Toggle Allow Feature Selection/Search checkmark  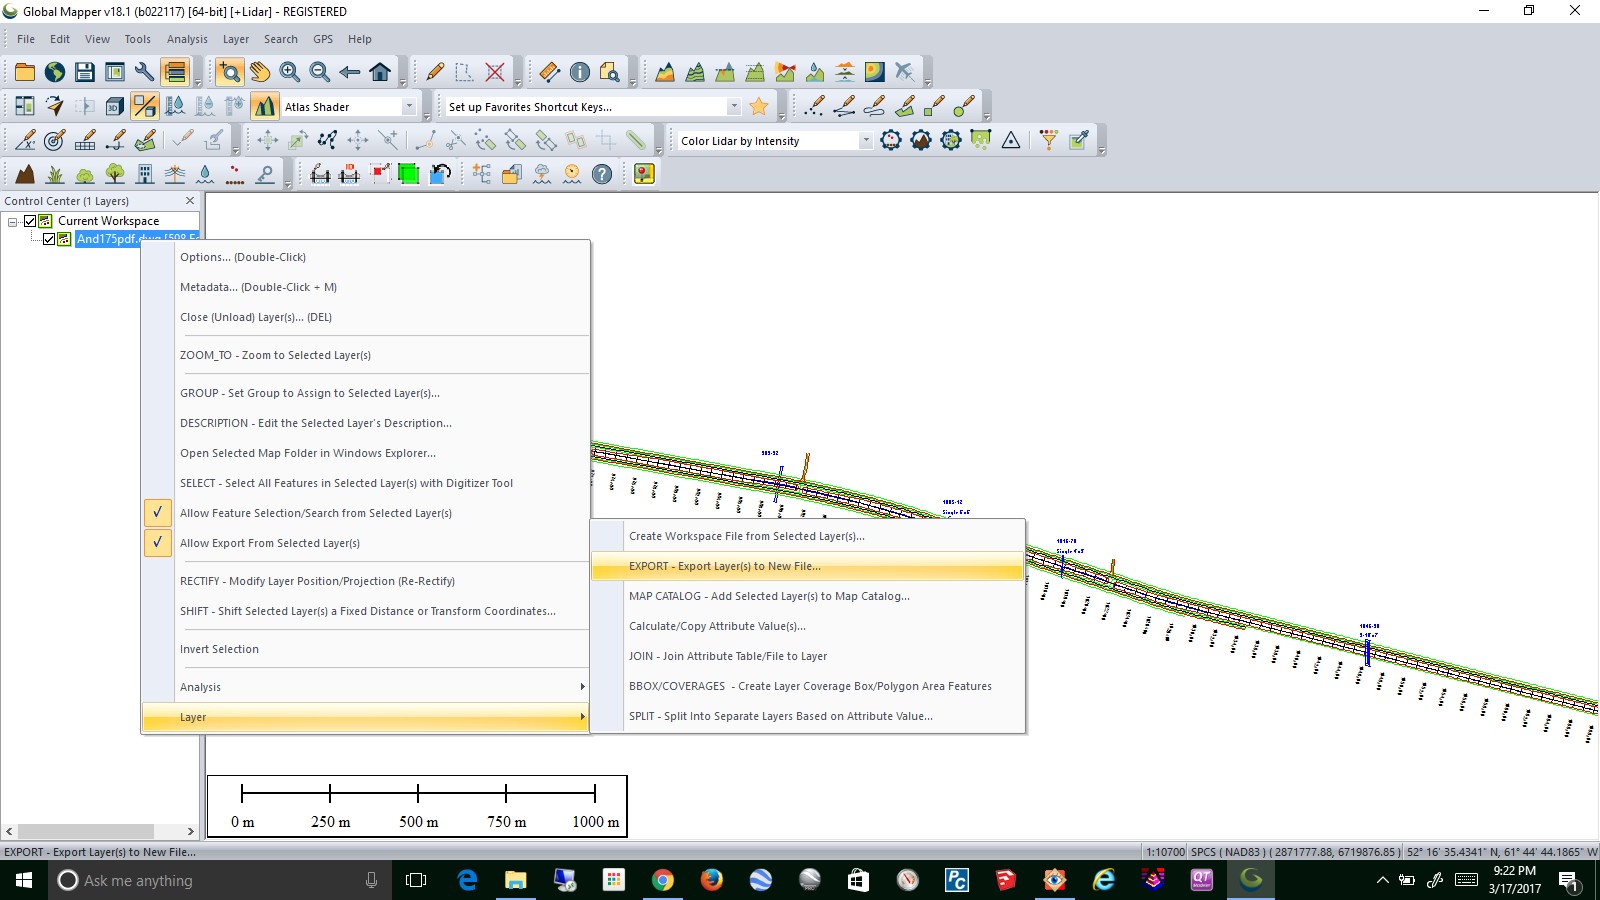158,513
